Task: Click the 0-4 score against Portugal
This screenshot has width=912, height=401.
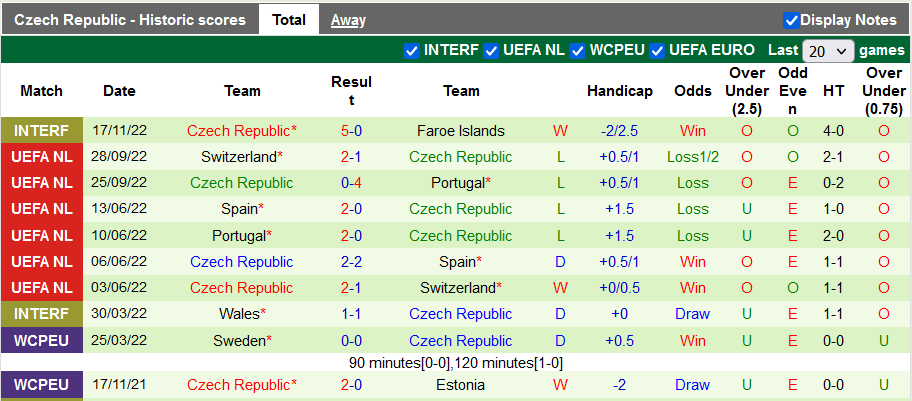Action: [351, 183]
